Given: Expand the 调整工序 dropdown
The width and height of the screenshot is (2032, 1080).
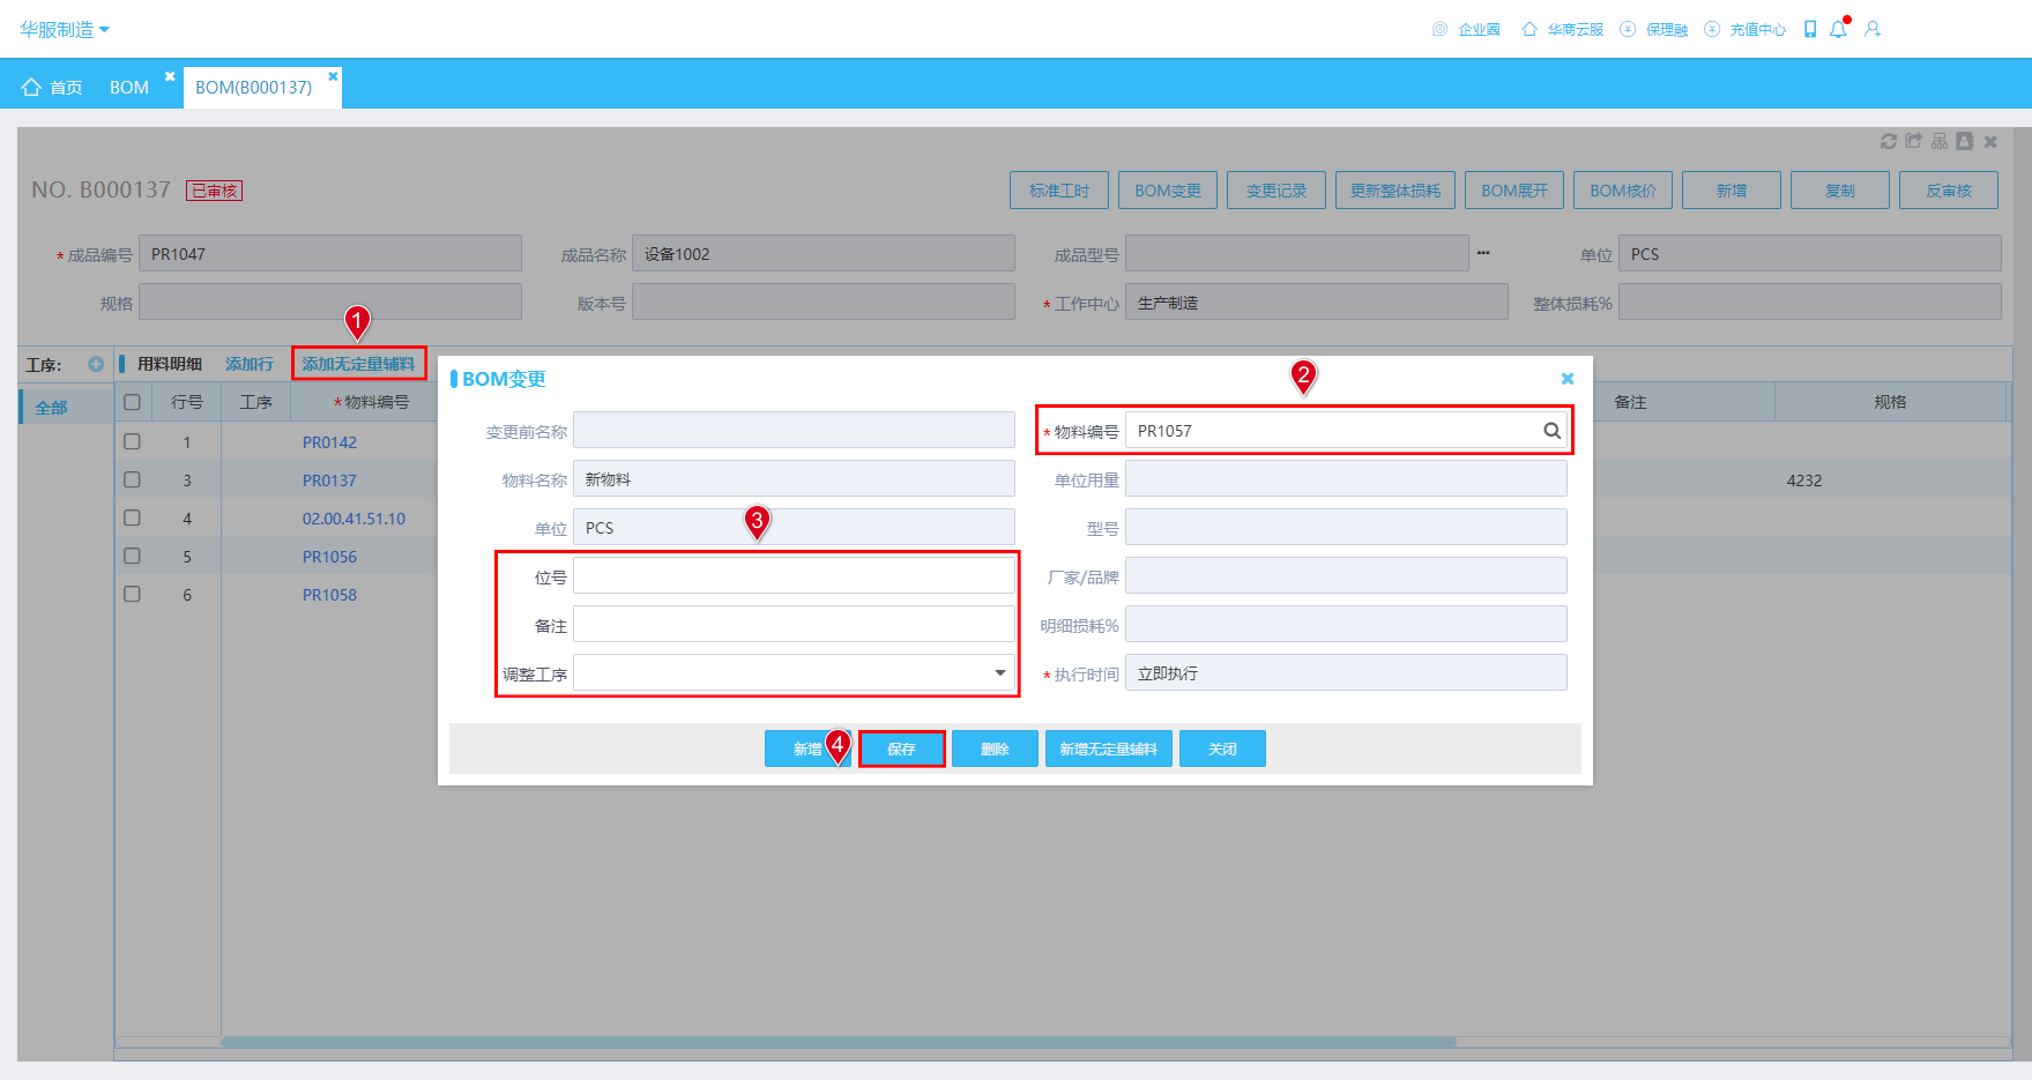Looking at the screenshot, I should point(999,673).
